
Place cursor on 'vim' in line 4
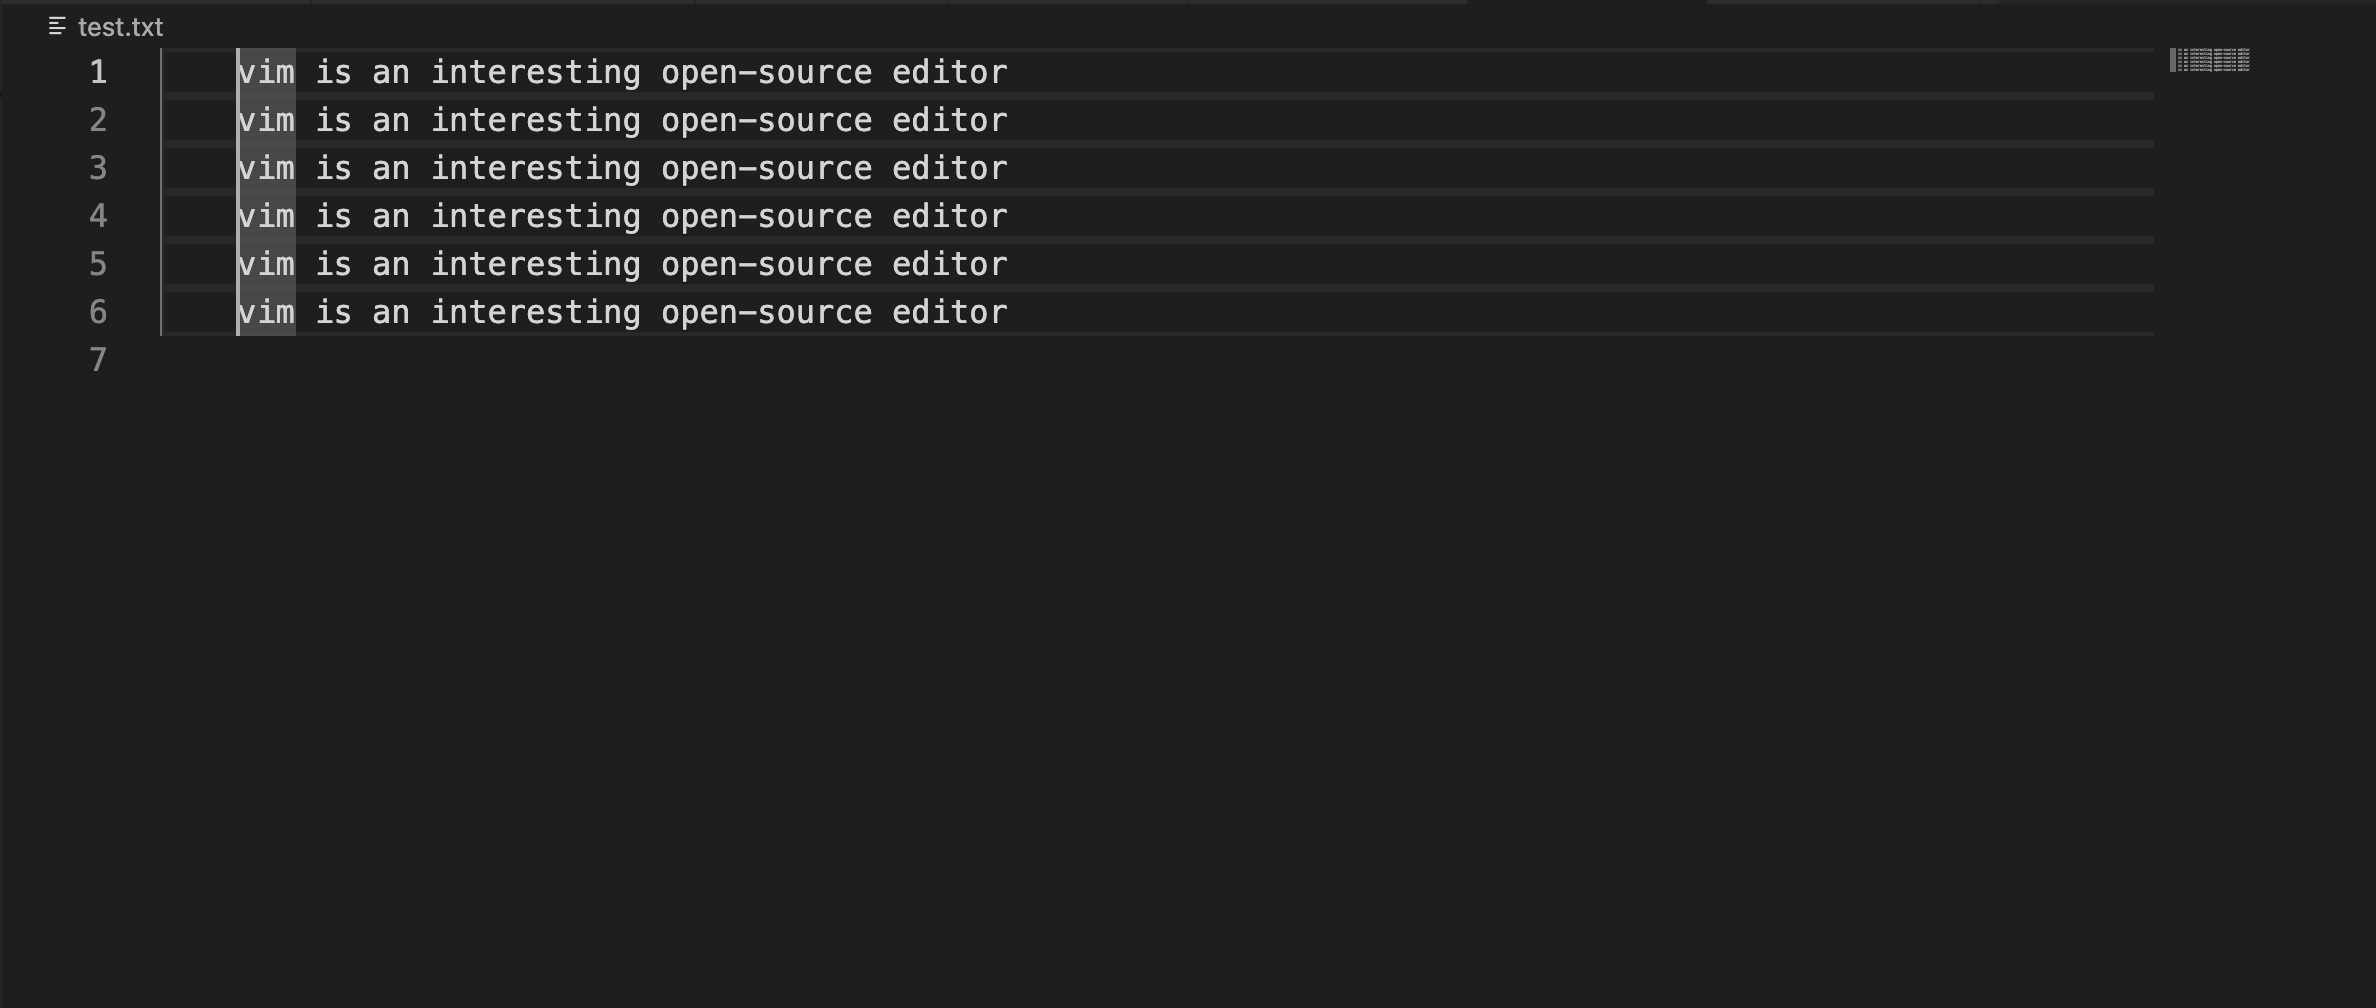coord(267,216)
